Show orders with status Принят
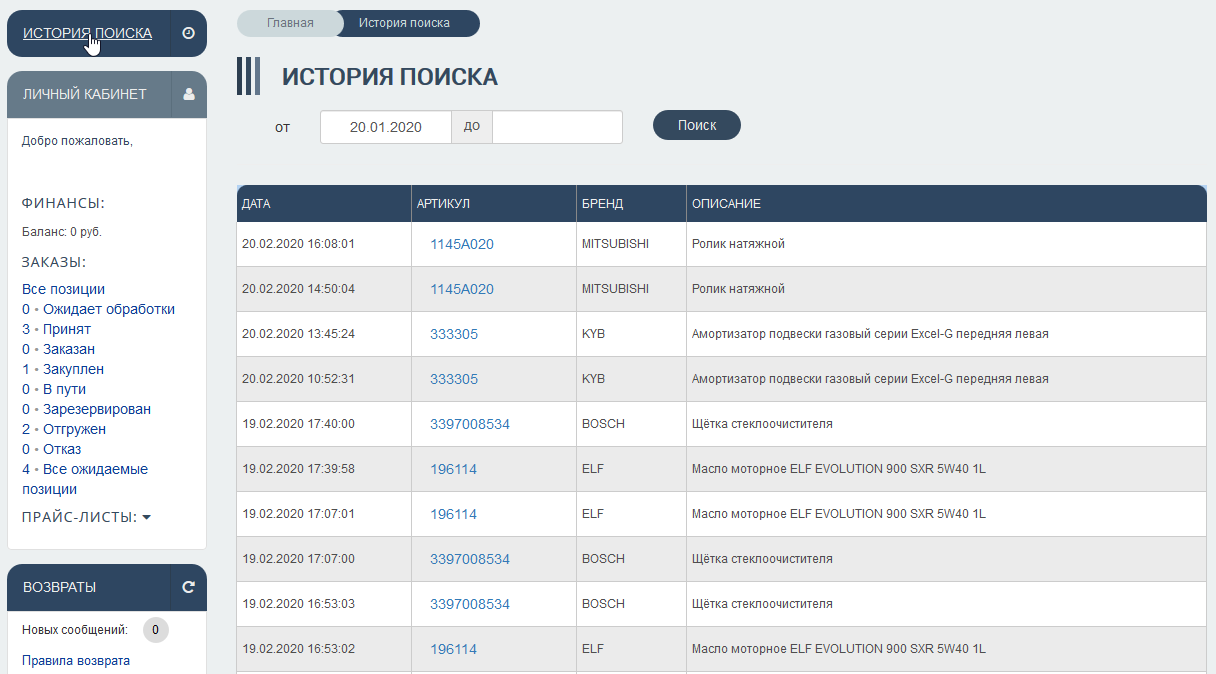This screenshot has width=1216, height=674. click(x=66, y=329)
